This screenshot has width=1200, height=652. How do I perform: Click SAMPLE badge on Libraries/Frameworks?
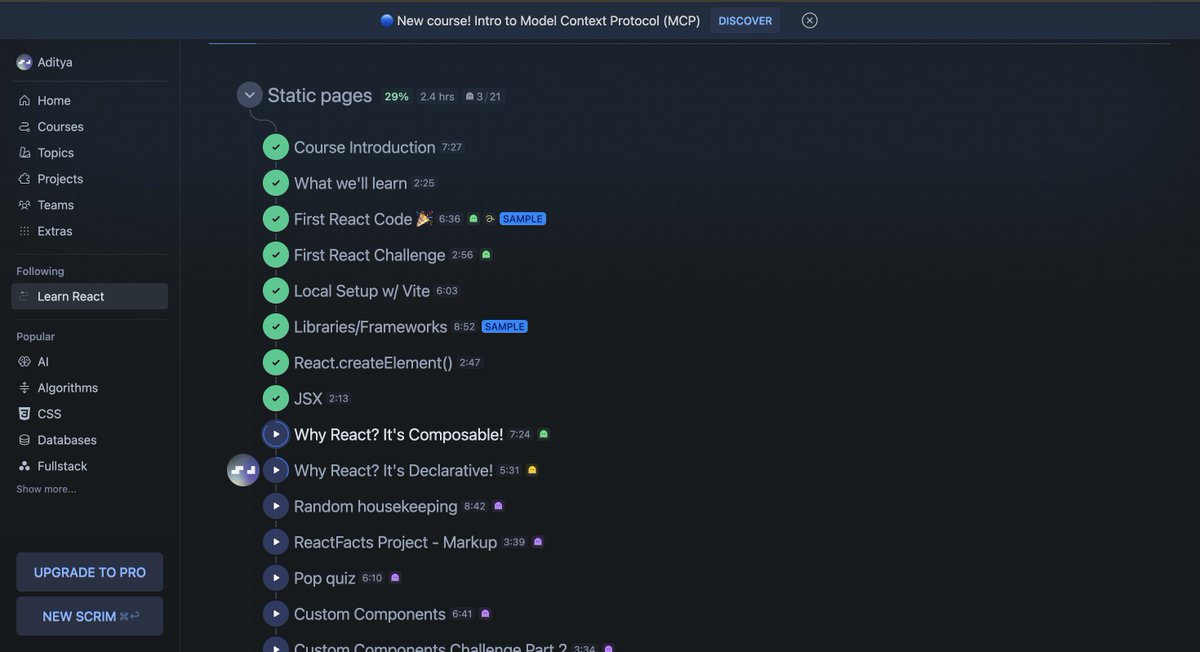pos(504,327)
